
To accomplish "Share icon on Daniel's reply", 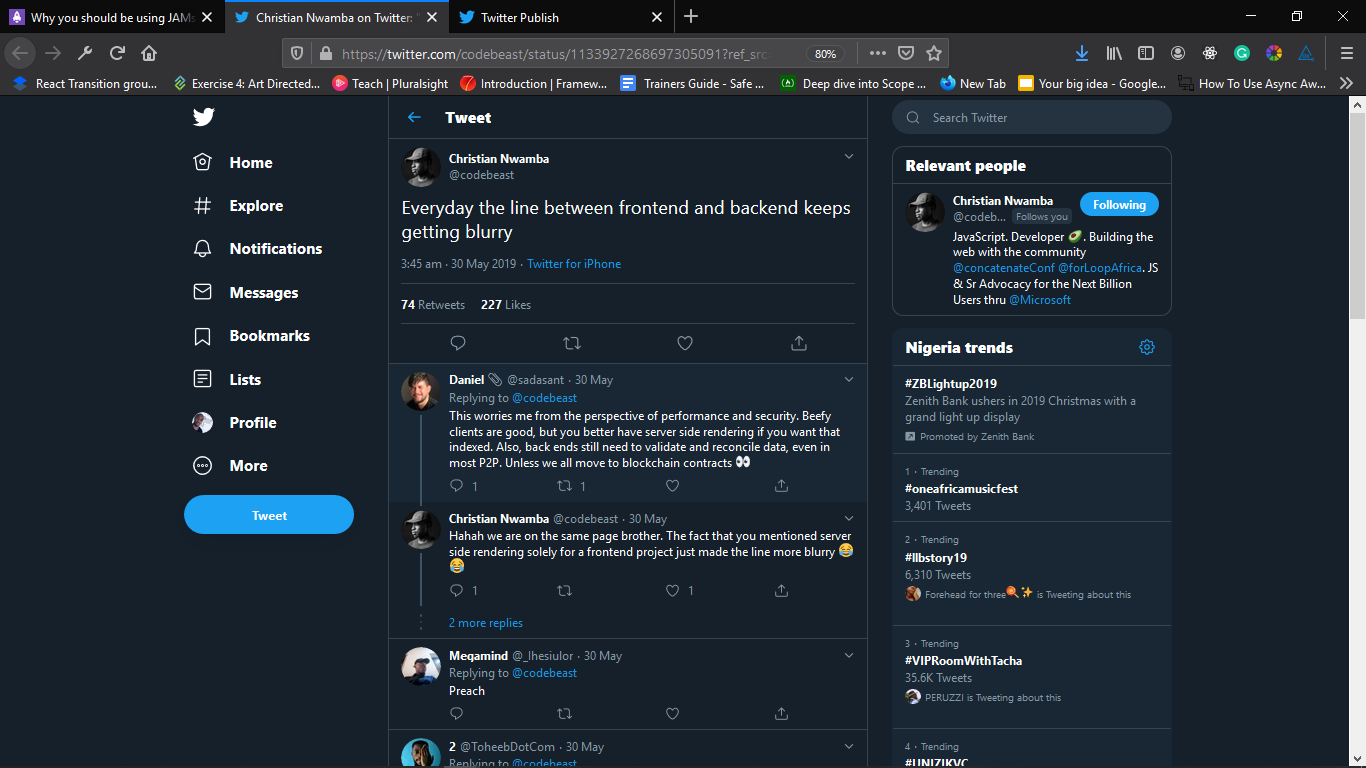I will pos(781,486).
